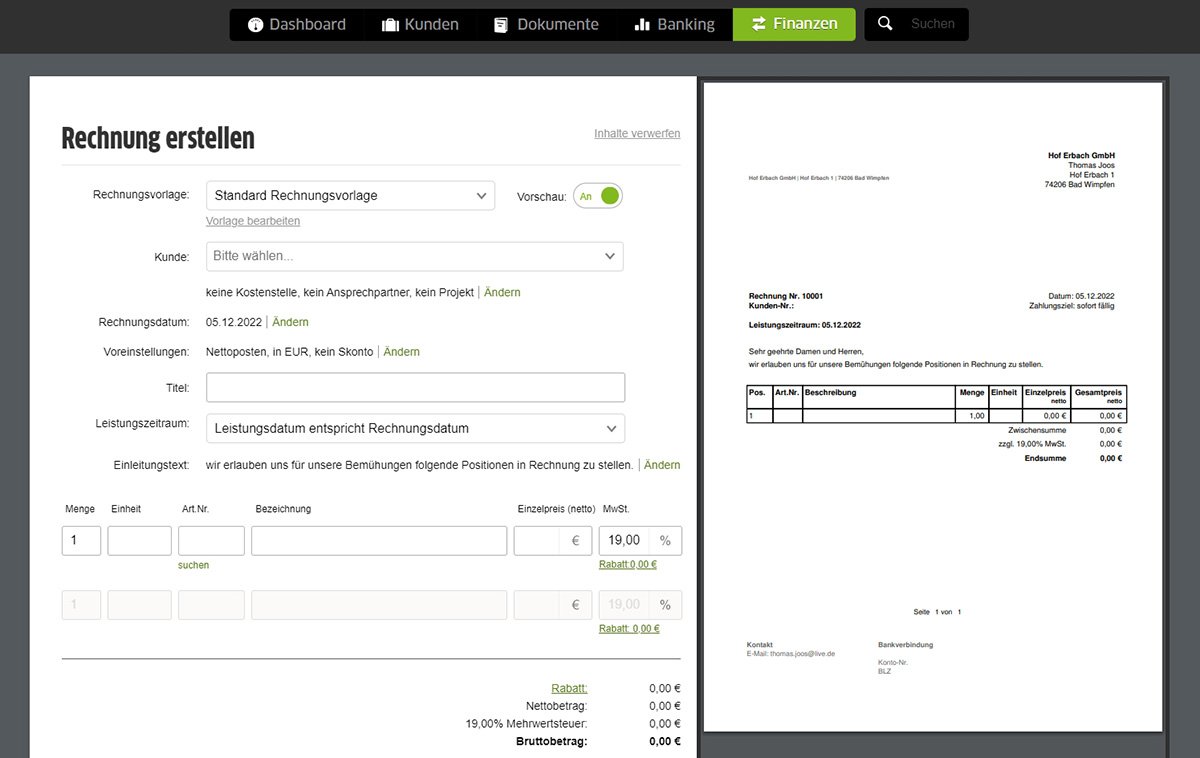Click the Vorlage bearbeiten link
Image resolution: width=1200 pixels, height=758 pixels.
coord(253,221)
